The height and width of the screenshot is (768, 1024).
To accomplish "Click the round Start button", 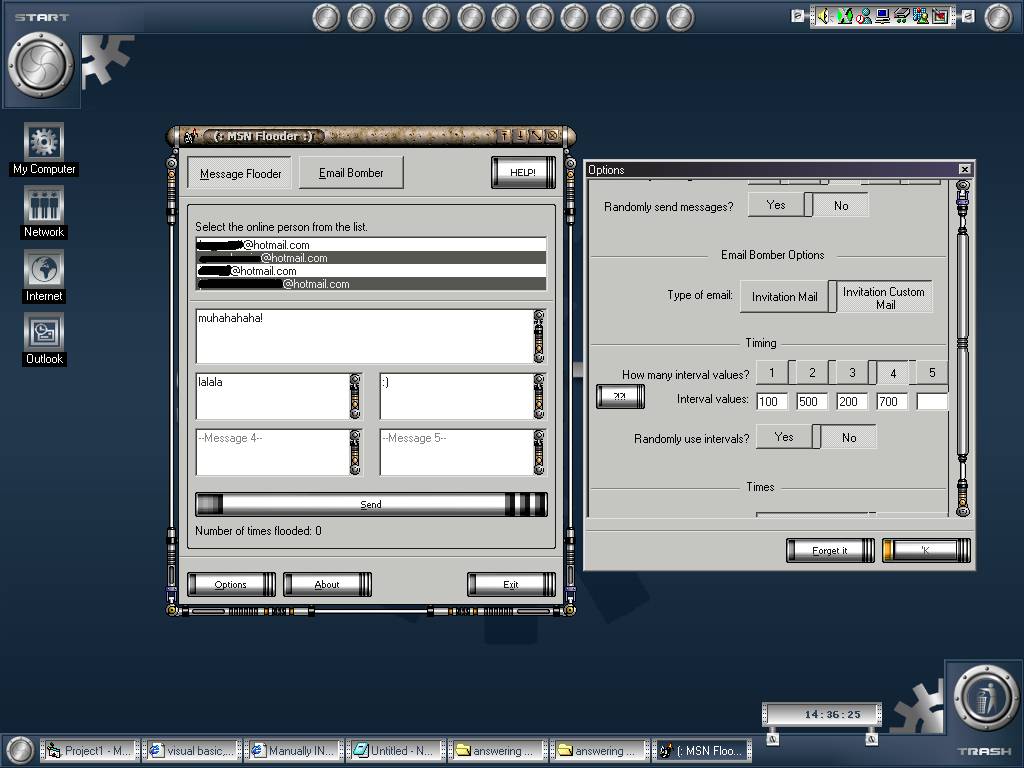I will 40,64.
